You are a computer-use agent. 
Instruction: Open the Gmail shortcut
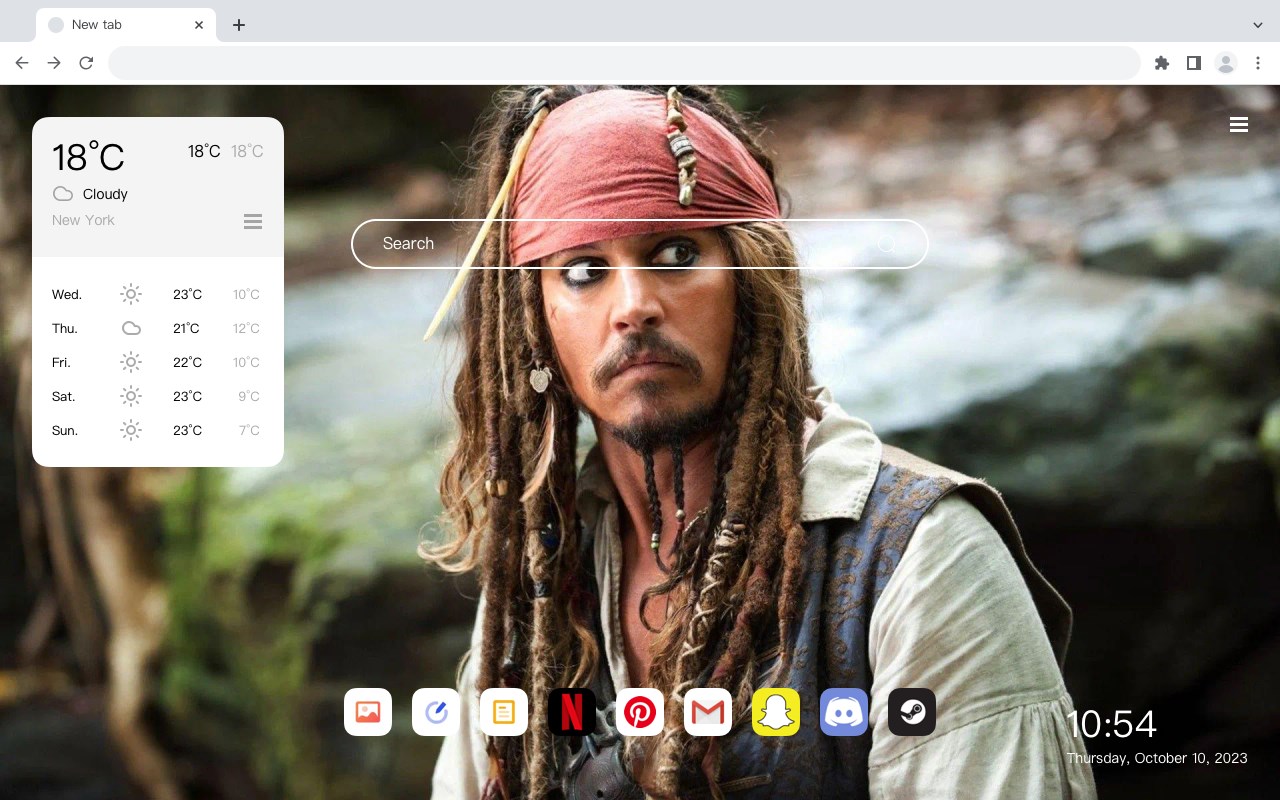(x=708, y=712)
